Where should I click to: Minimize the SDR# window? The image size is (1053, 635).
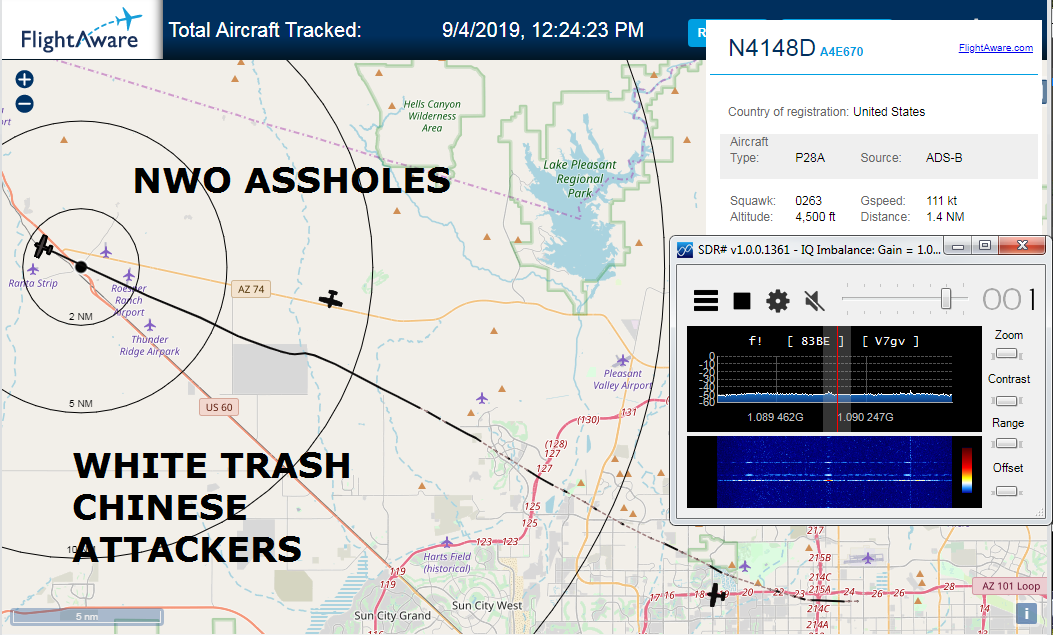(958, 246)
